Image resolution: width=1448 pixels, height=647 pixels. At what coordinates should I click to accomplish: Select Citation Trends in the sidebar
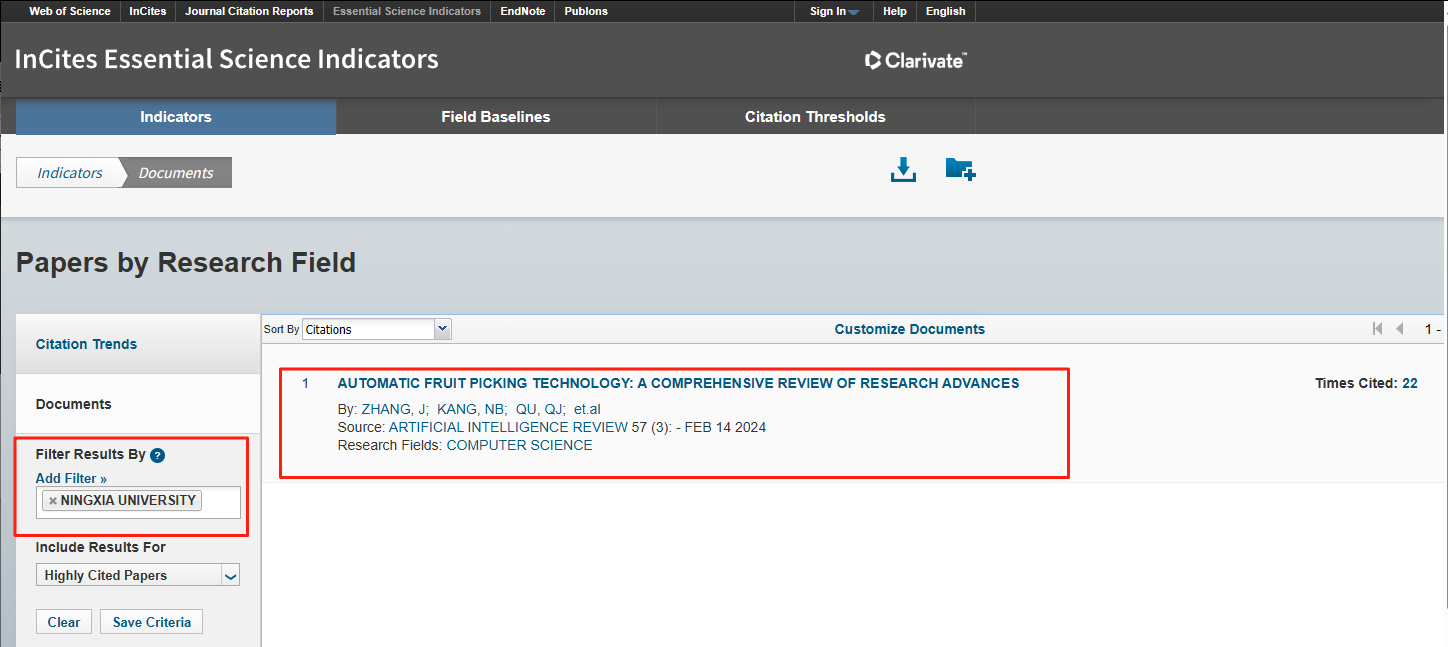click(x=86, y=344)
